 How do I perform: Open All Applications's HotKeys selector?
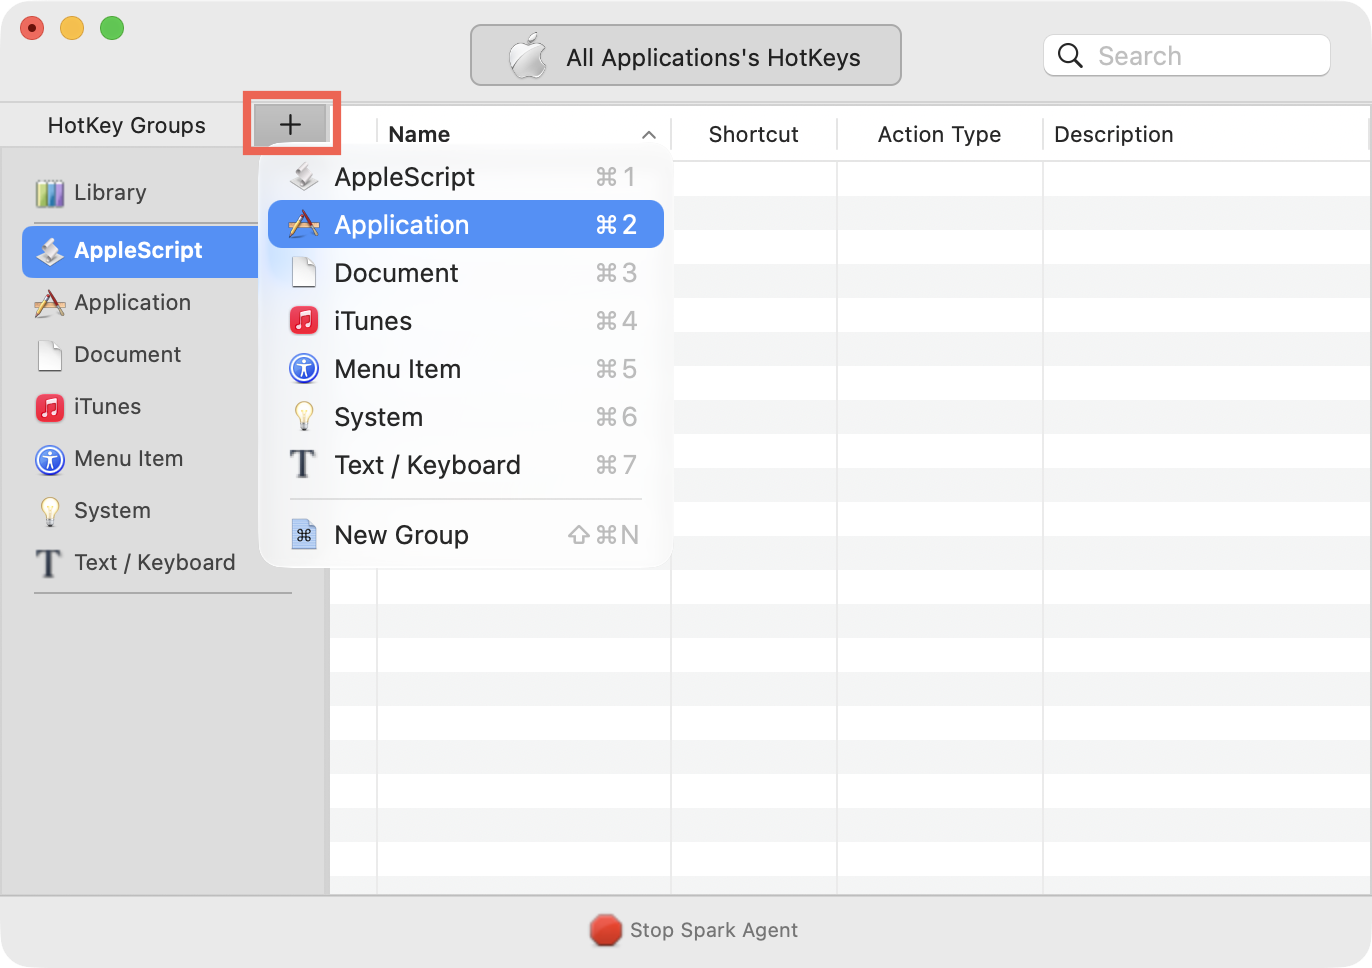click(686, 56)
